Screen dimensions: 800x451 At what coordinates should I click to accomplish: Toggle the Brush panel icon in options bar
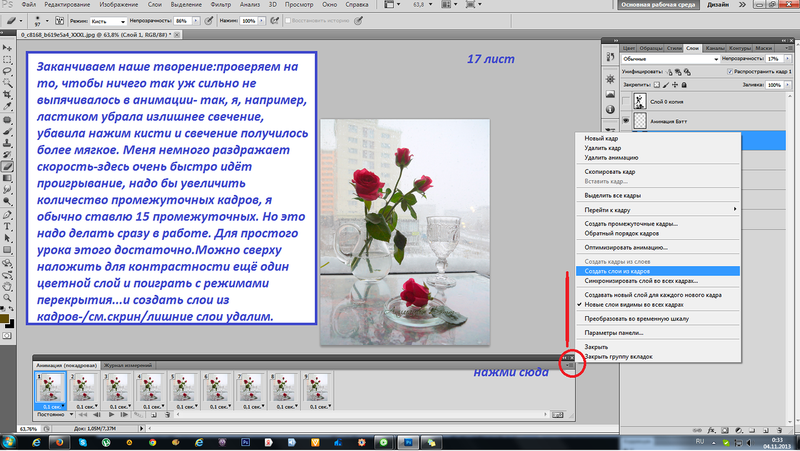(60, 21)
